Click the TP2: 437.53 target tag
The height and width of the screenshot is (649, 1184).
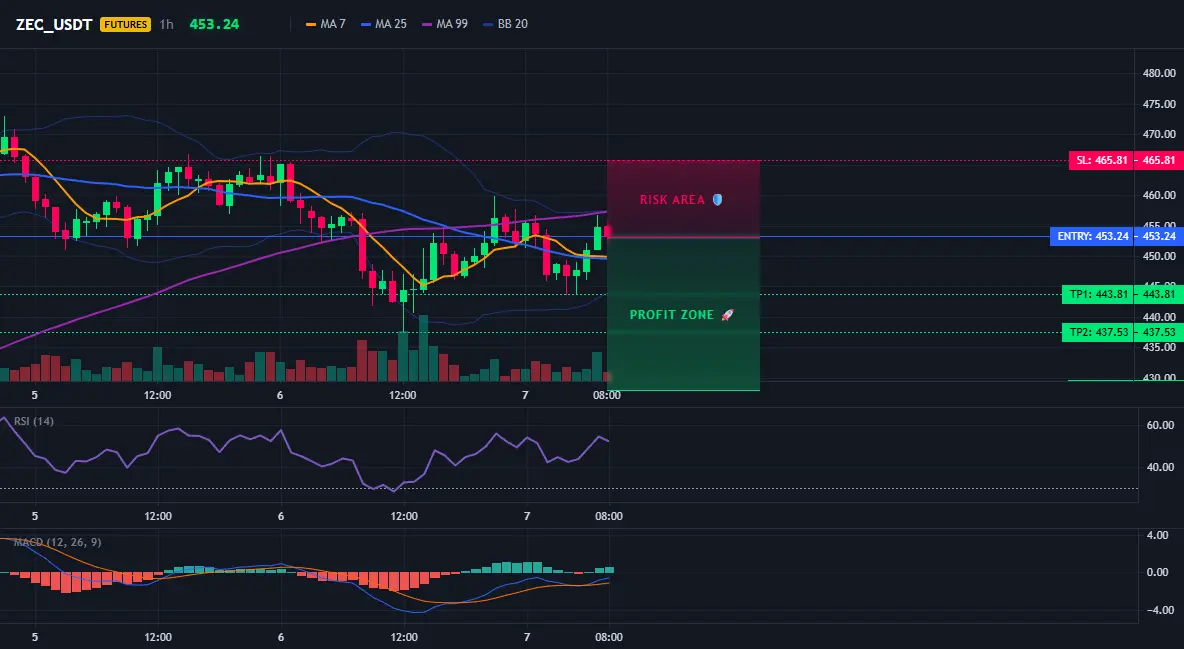(1097, 332)
